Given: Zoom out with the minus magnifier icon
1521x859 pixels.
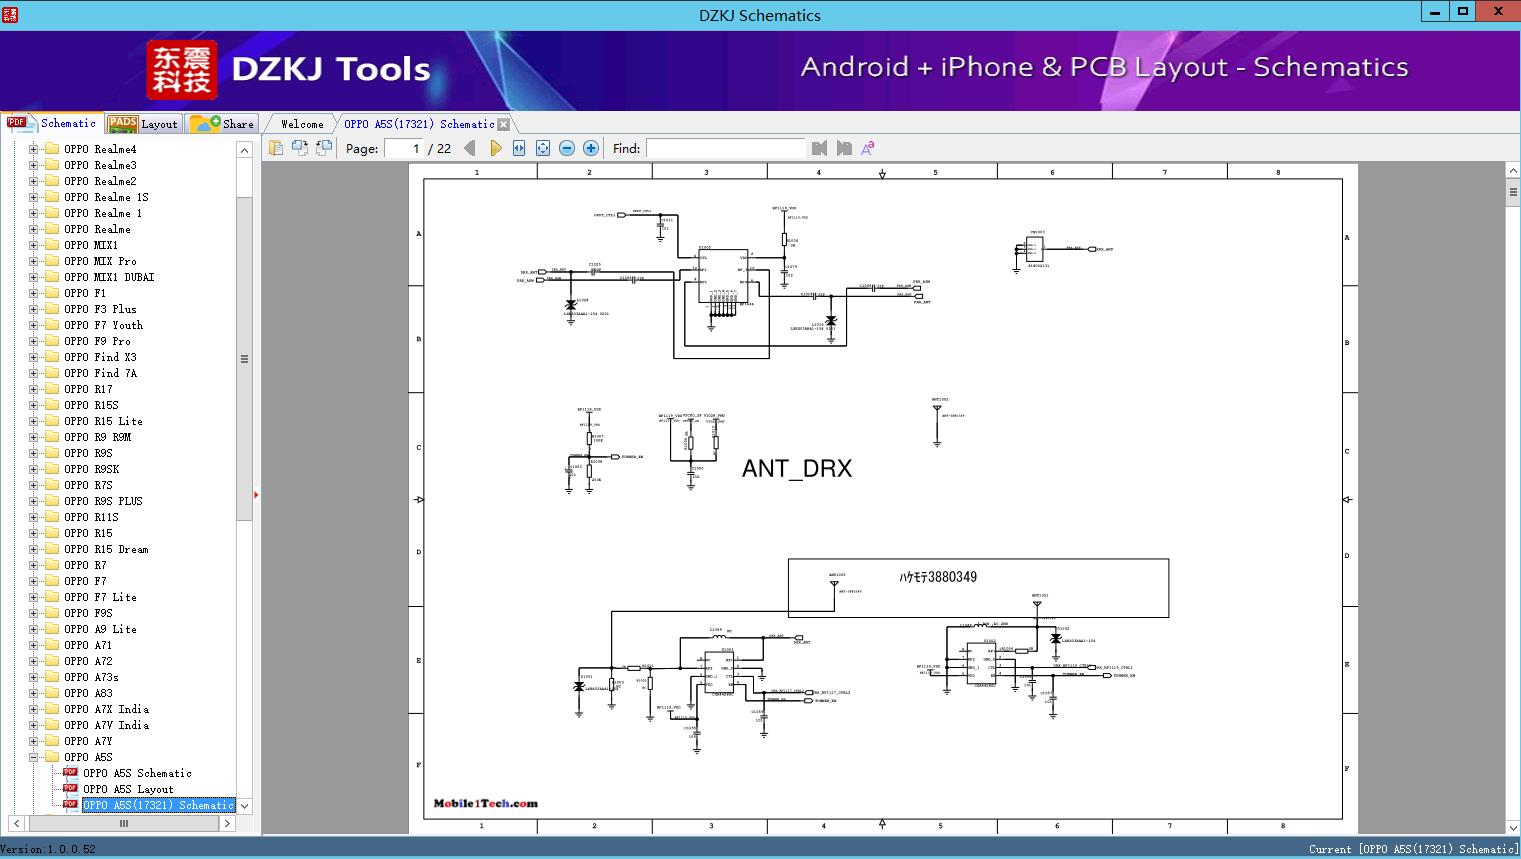Looking at the screenshot, I should click(x=566, y=147).
